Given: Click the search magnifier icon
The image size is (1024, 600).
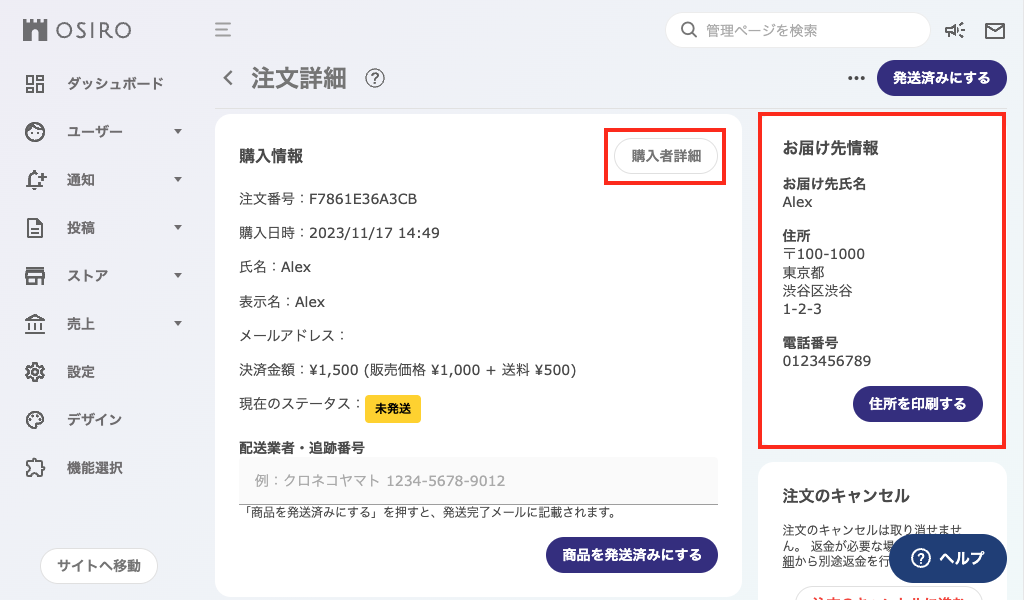Looking at the screenshot, I should [x=688, y=30].
